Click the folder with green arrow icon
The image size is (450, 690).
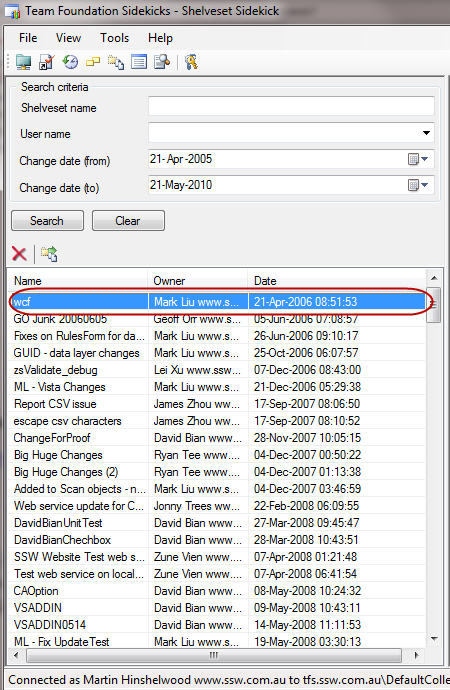(49, 254)
